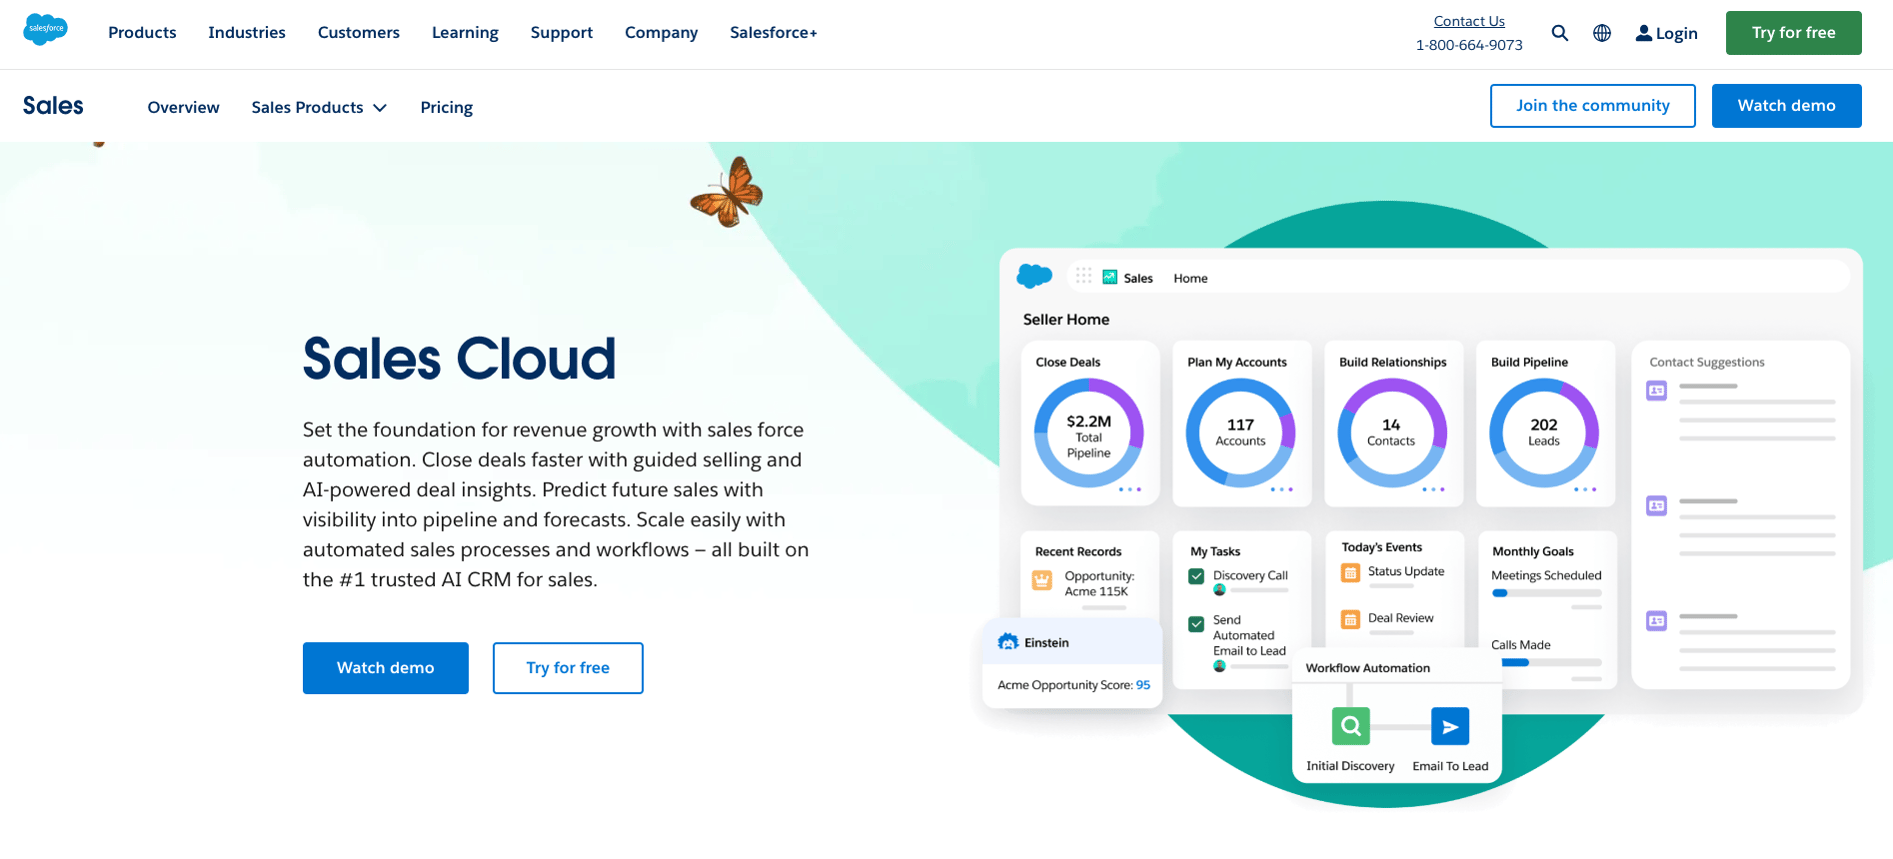Click the Meetings Scheduled progress bar

[1547, 593]
